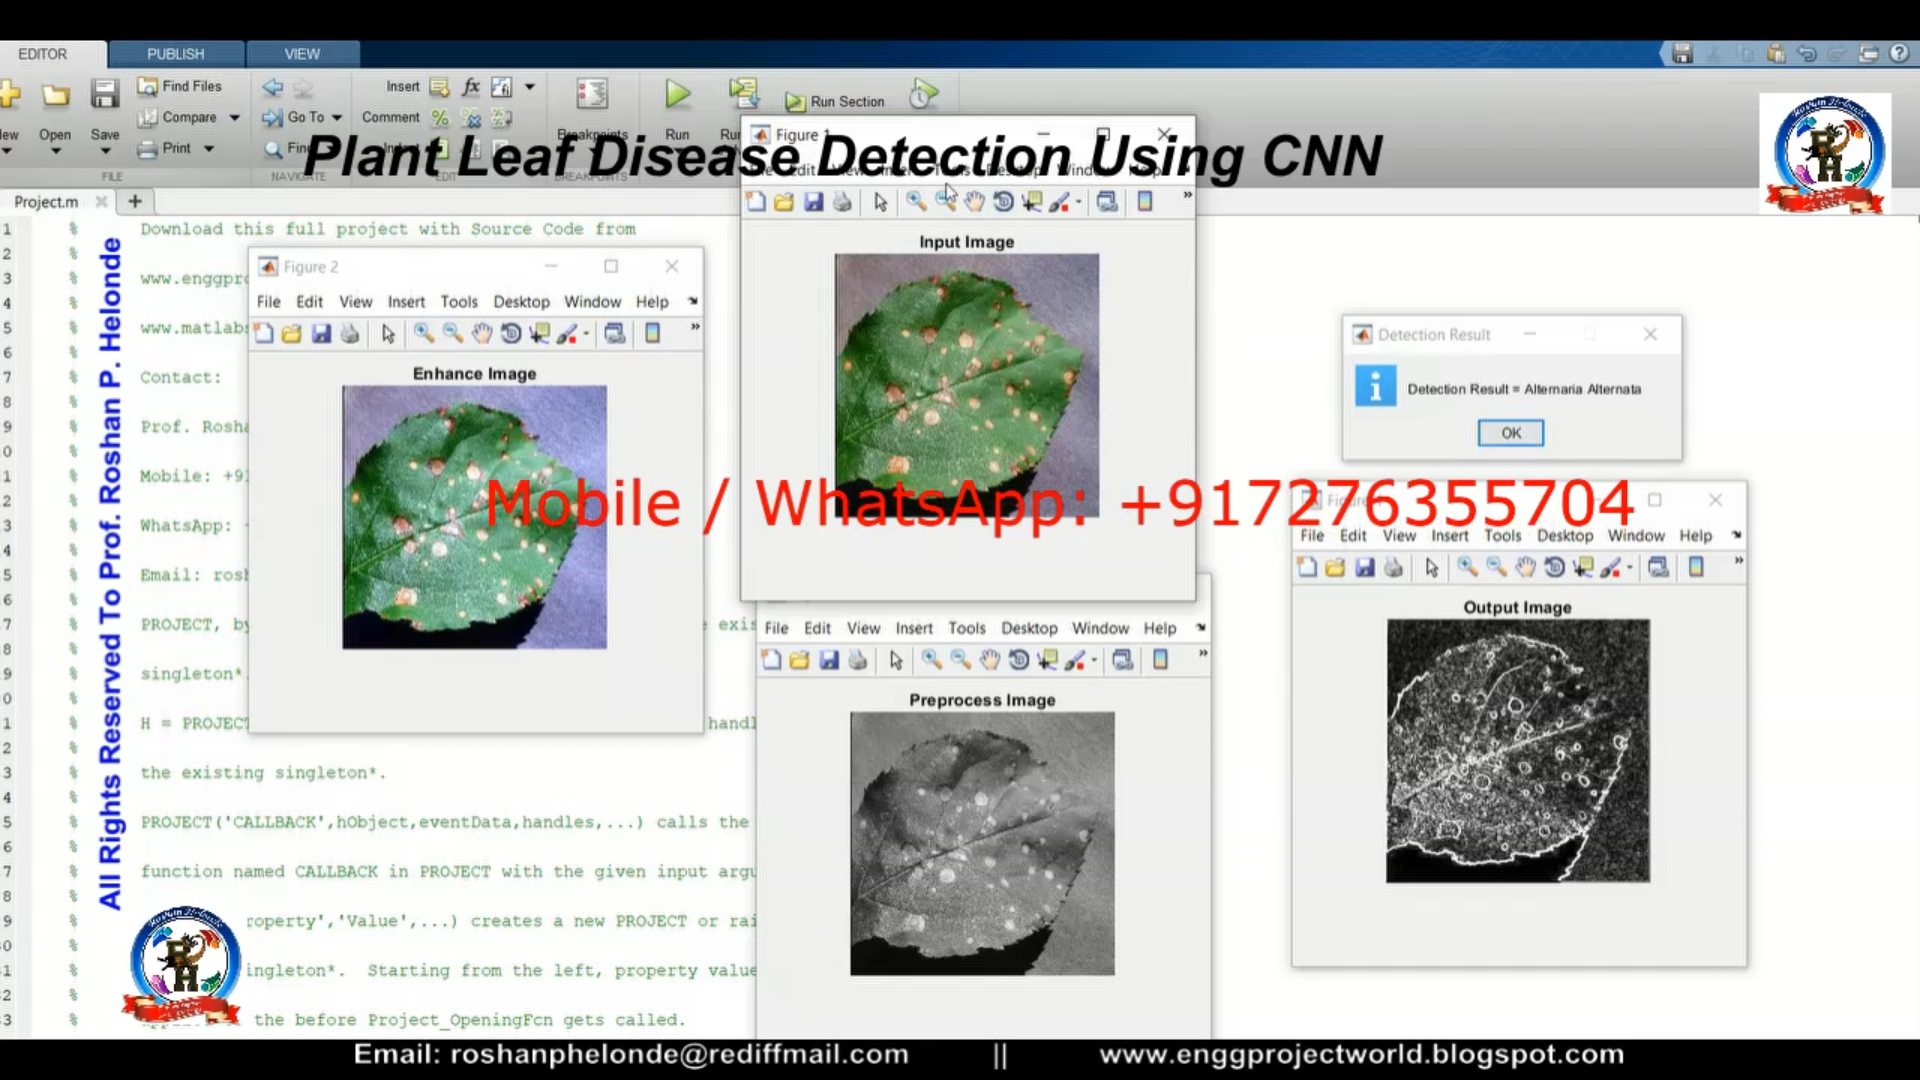Select Pan hand tool in Figure 2

[482, 334]
